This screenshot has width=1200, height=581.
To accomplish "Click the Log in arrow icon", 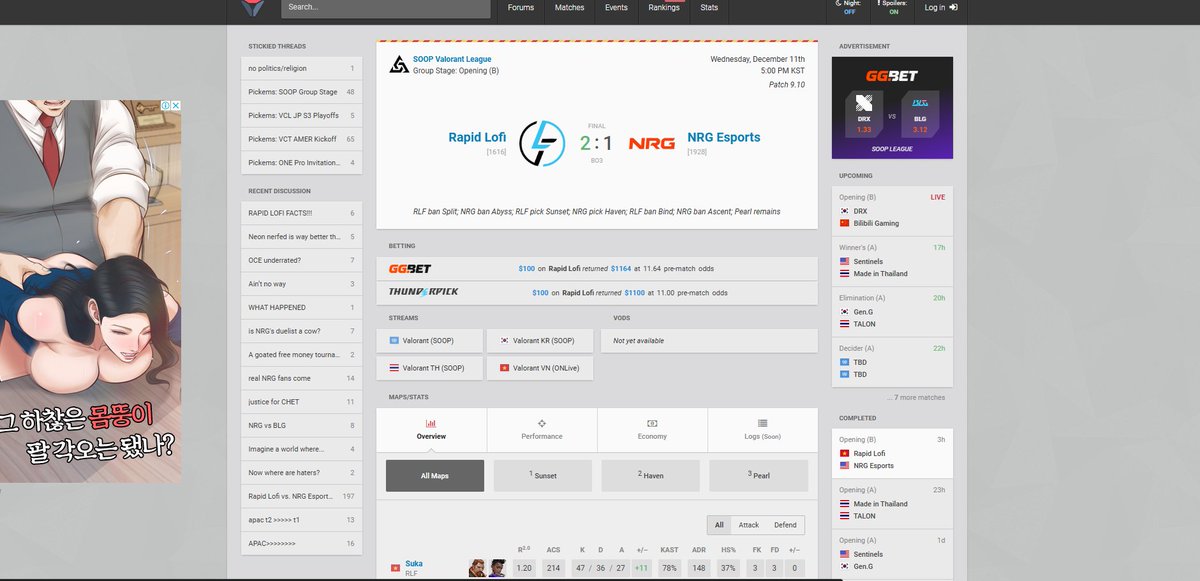I will click(953, 7).
